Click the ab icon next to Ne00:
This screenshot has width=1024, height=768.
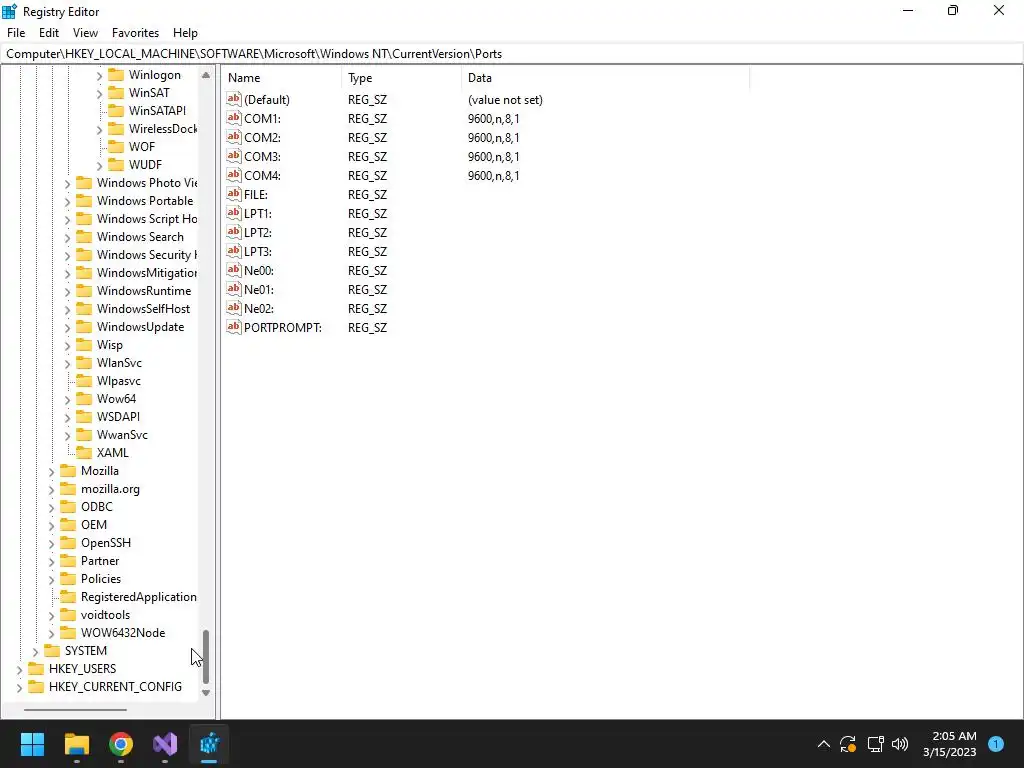coord(234,270)
